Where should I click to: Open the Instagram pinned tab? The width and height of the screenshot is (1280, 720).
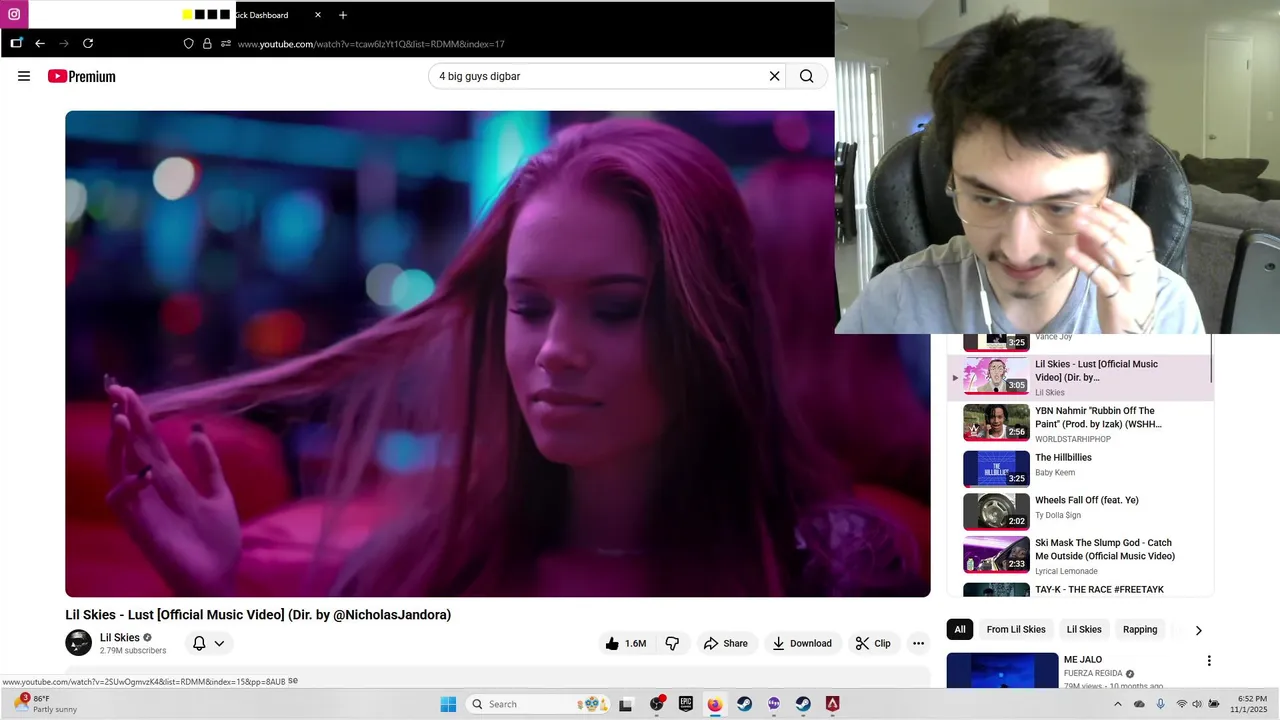tap(14, 14)
